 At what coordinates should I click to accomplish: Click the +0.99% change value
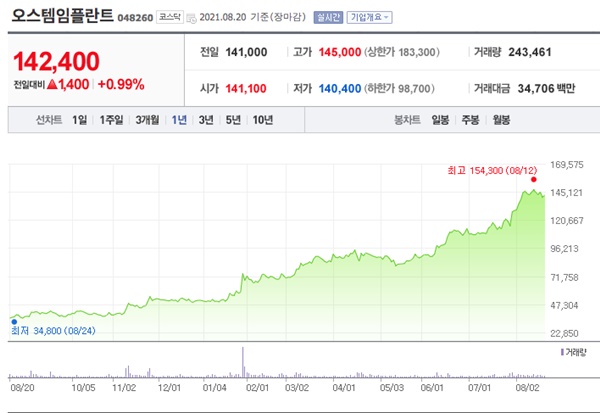click(121, 84)
